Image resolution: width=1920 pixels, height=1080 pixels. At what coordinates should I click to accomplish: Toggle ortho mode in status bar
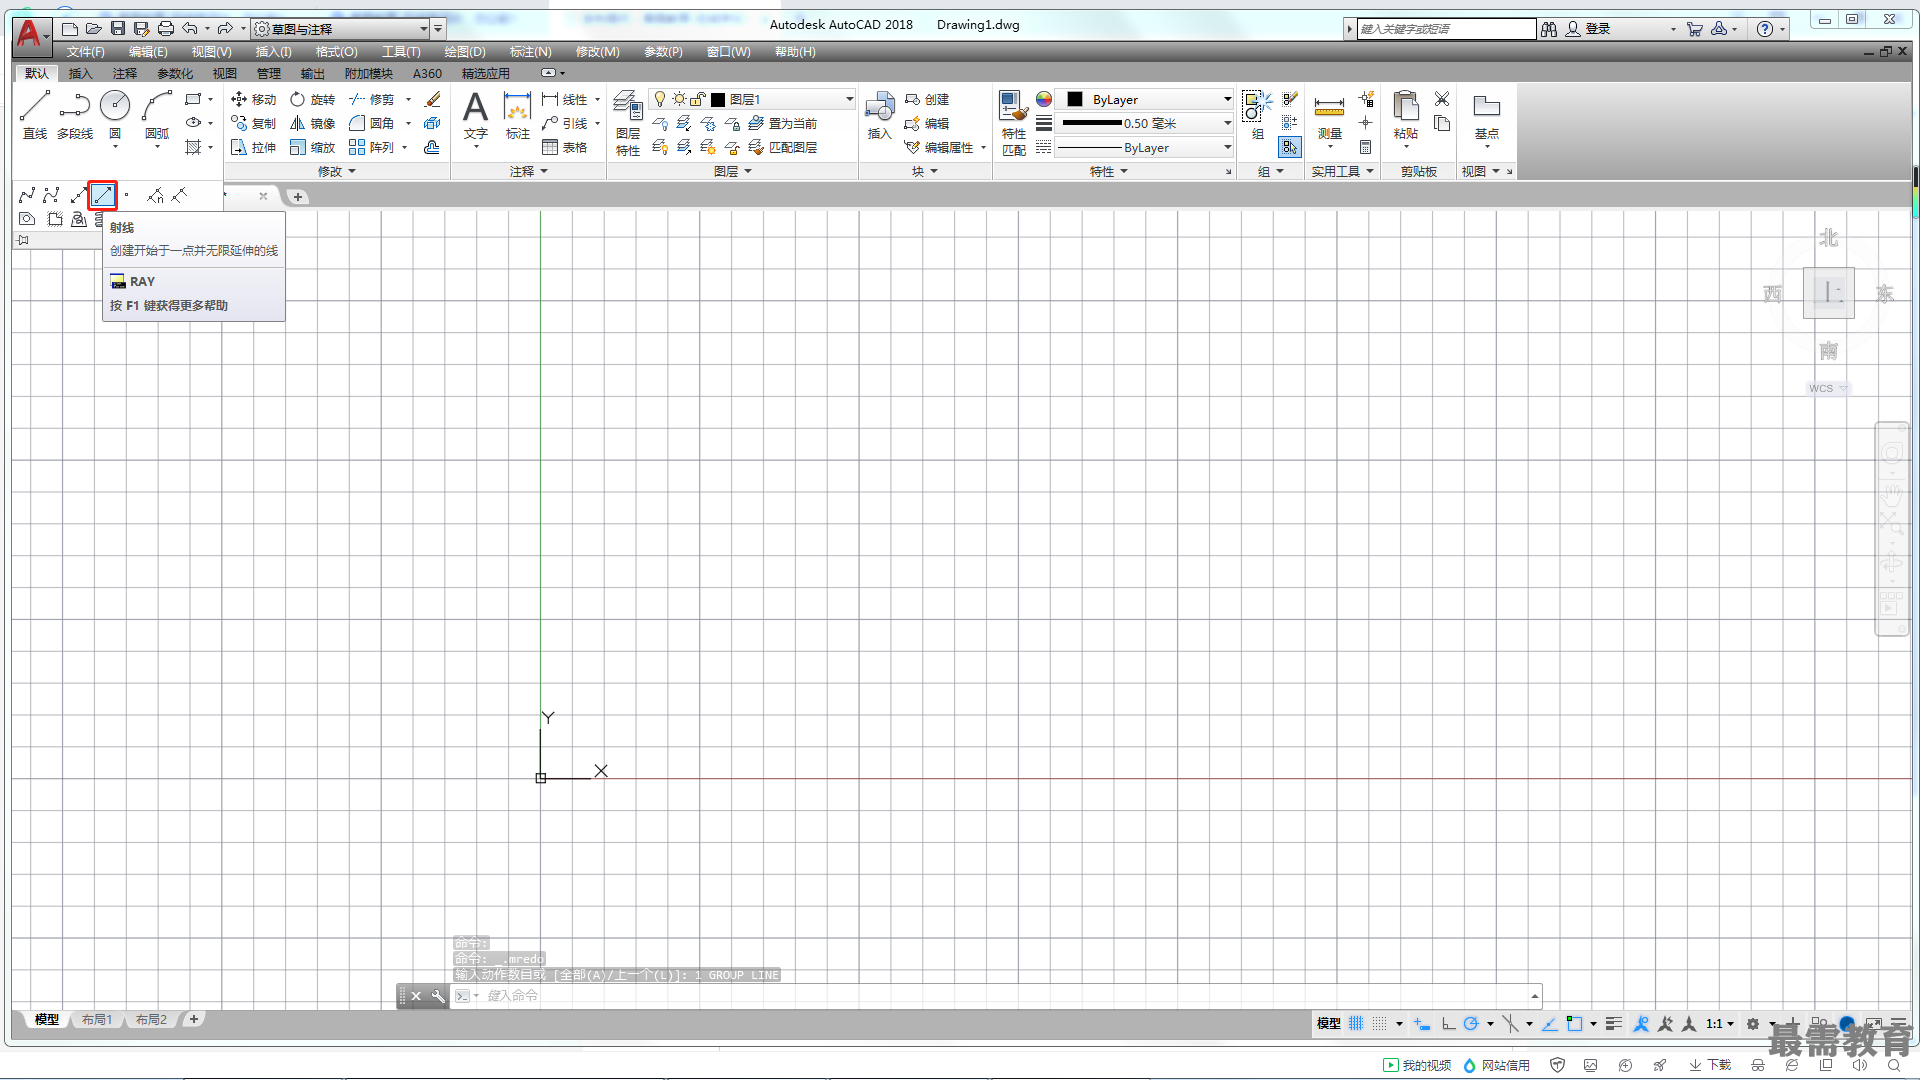pyautogui.click(x=1448, y=1023)
